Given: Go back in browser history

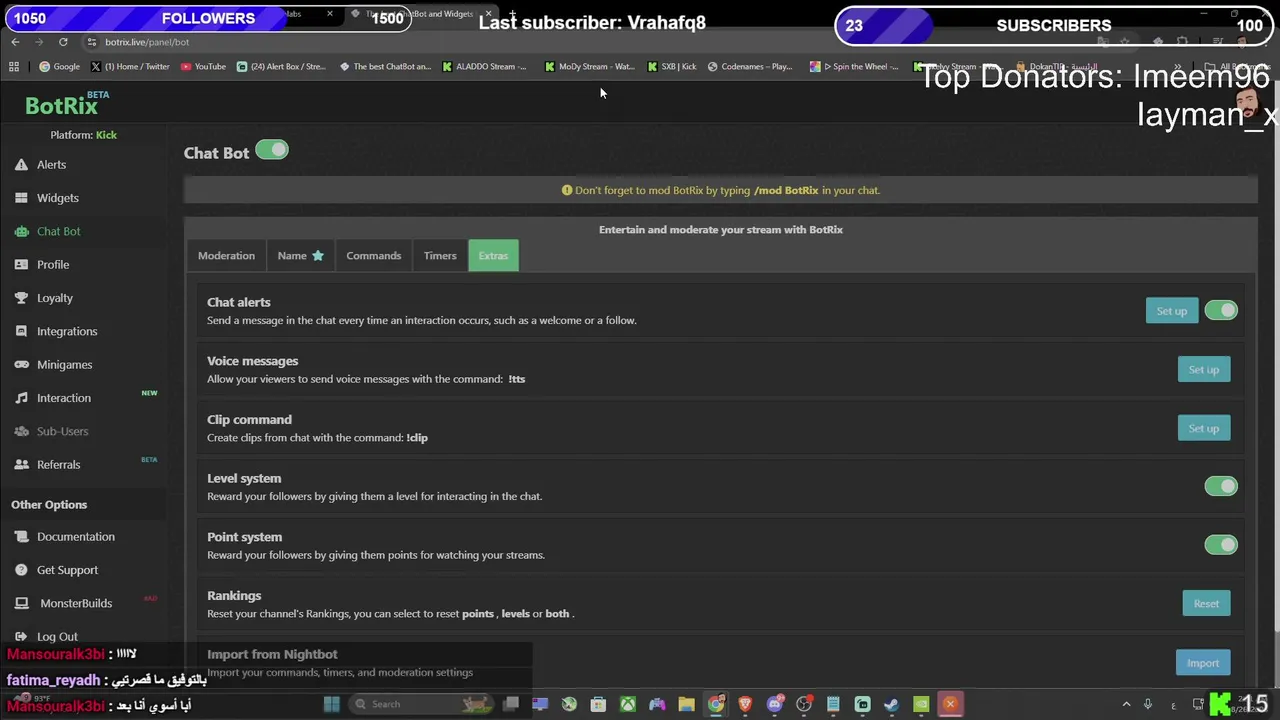Looking at the screenshot, I should (x=15, y=42).
